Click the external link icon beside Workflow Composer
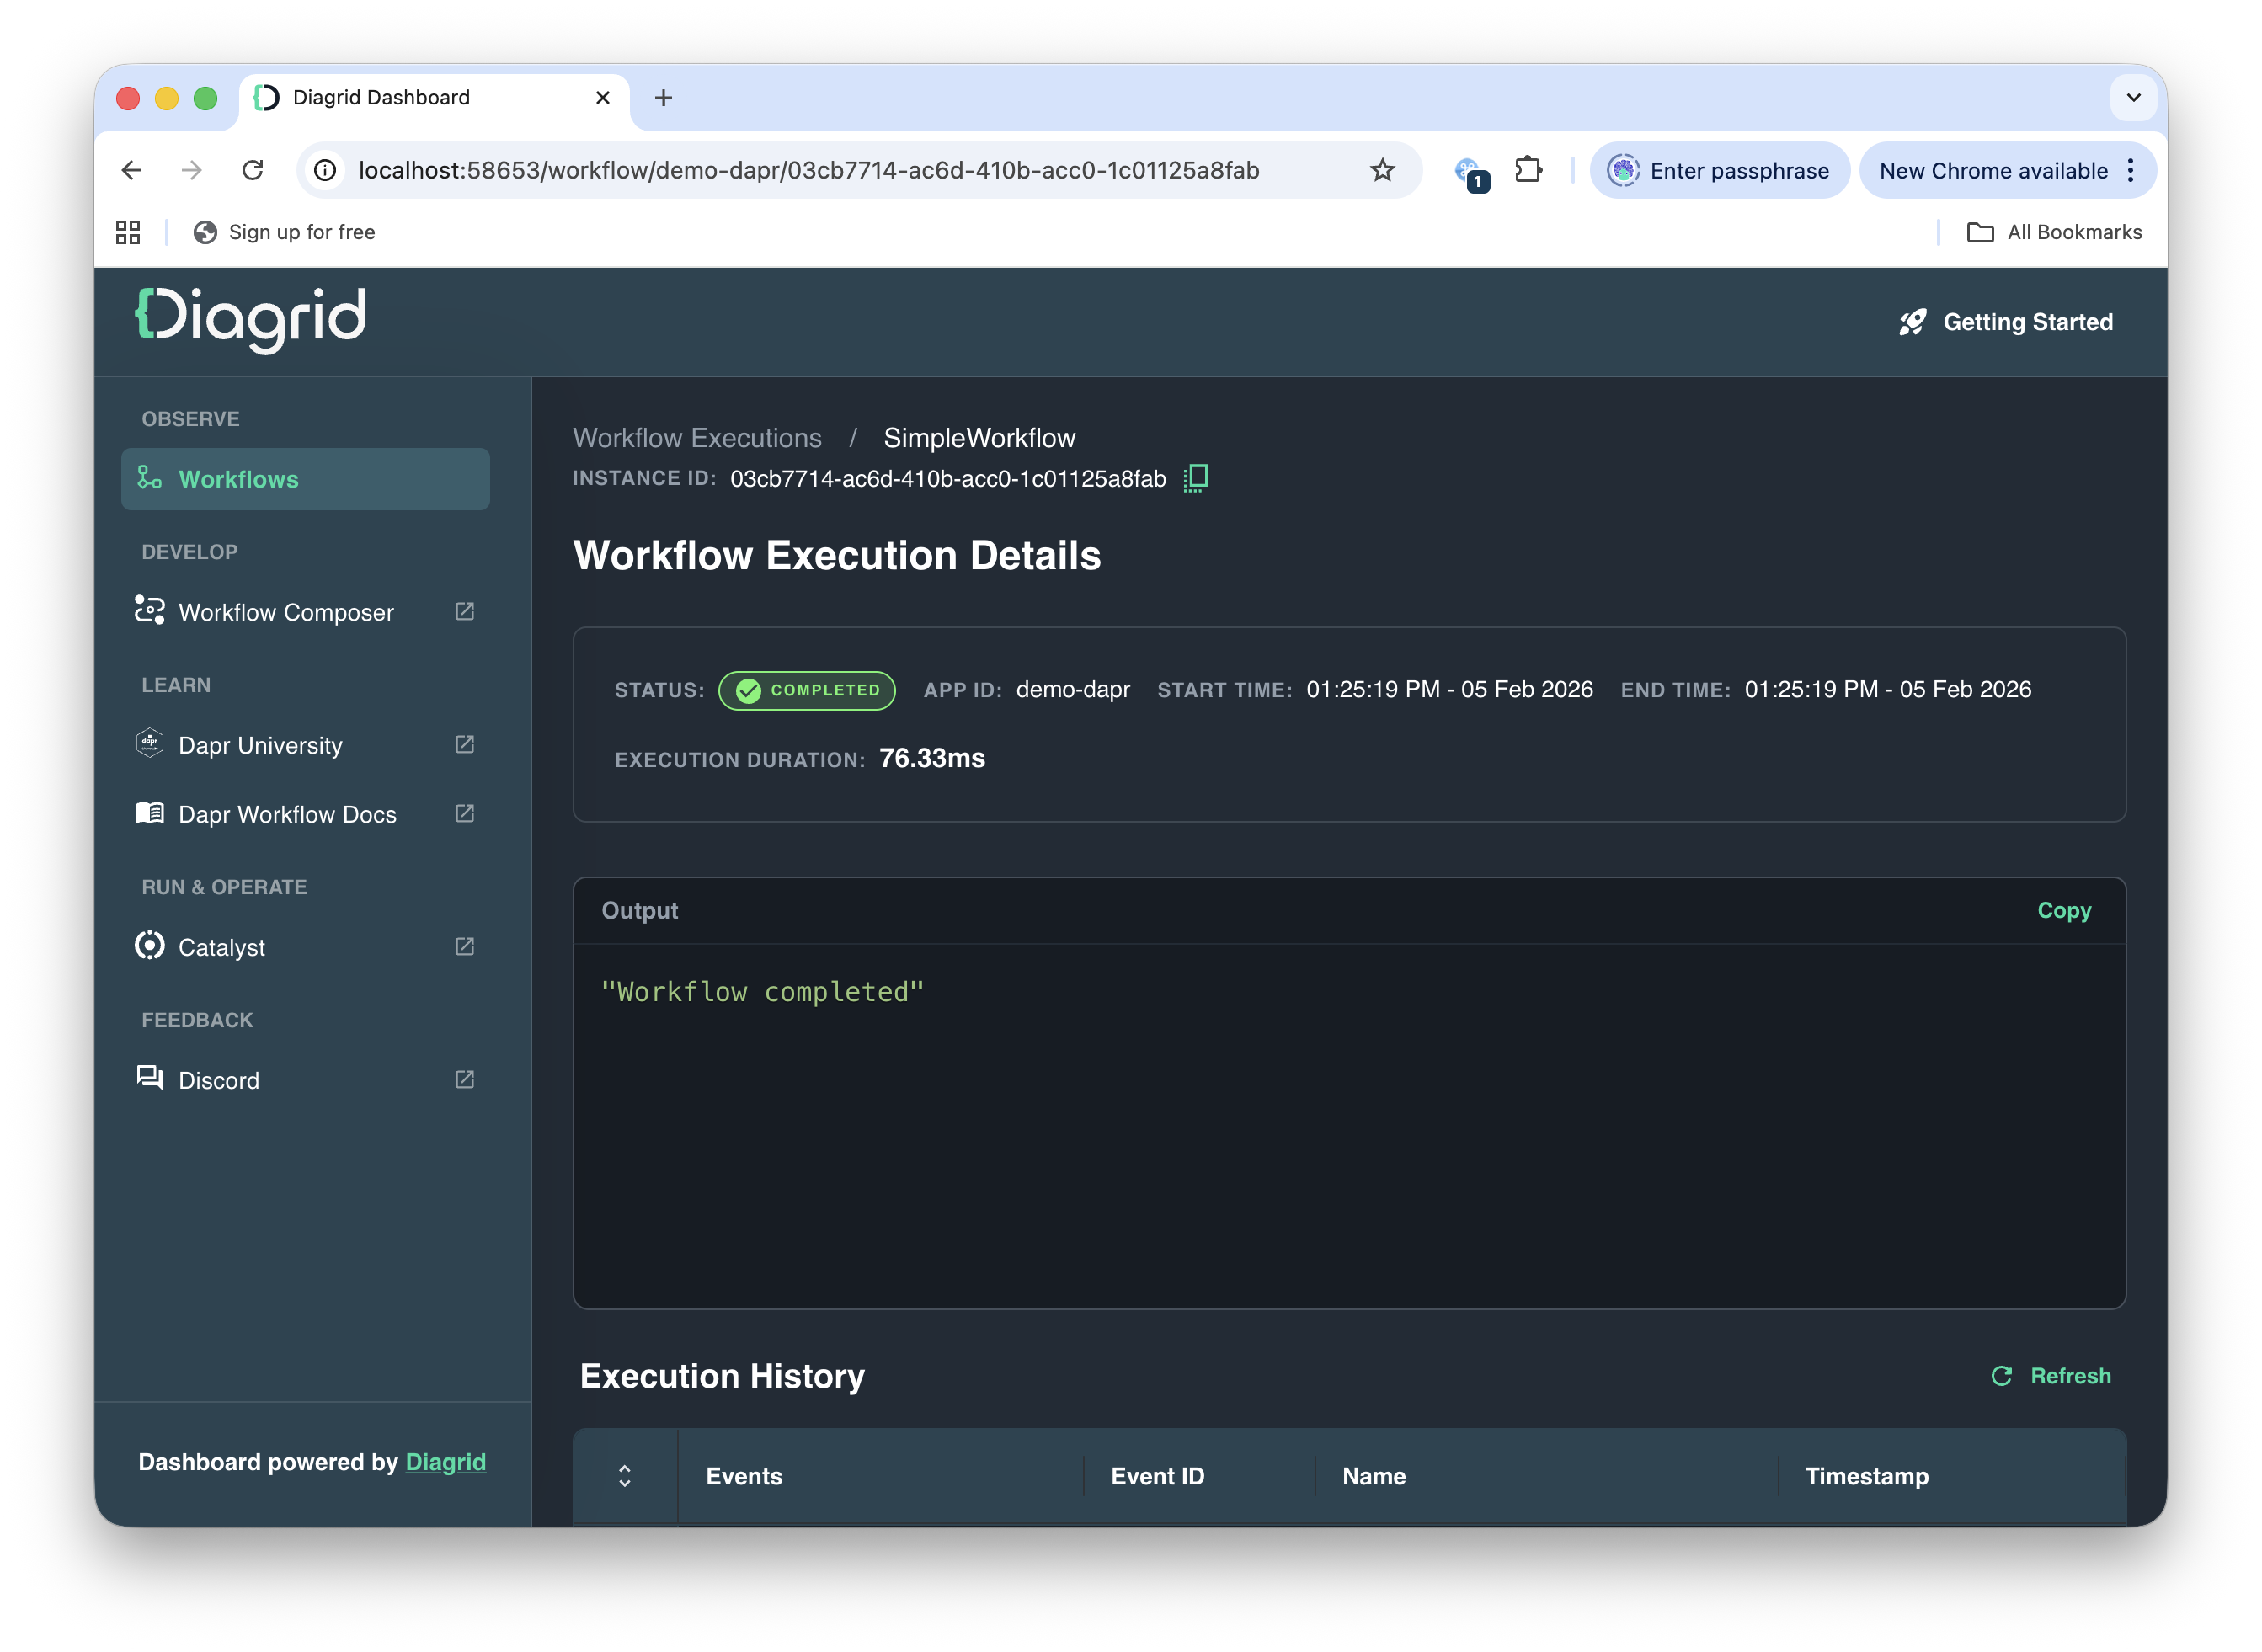Screen dimensions: 2262x1652 pos(464,611)
